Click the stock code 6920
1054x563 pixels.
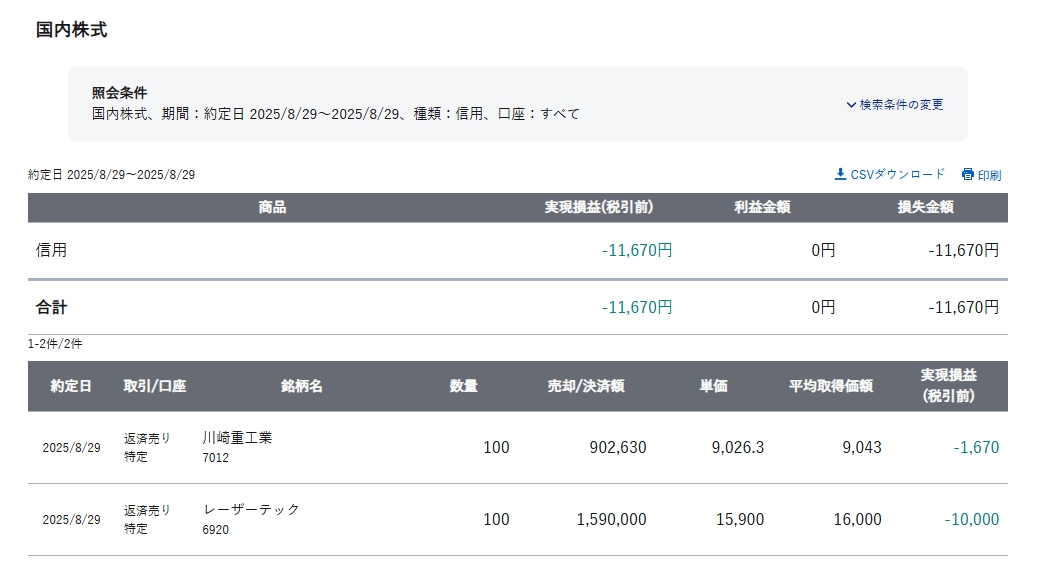(215, 530)
